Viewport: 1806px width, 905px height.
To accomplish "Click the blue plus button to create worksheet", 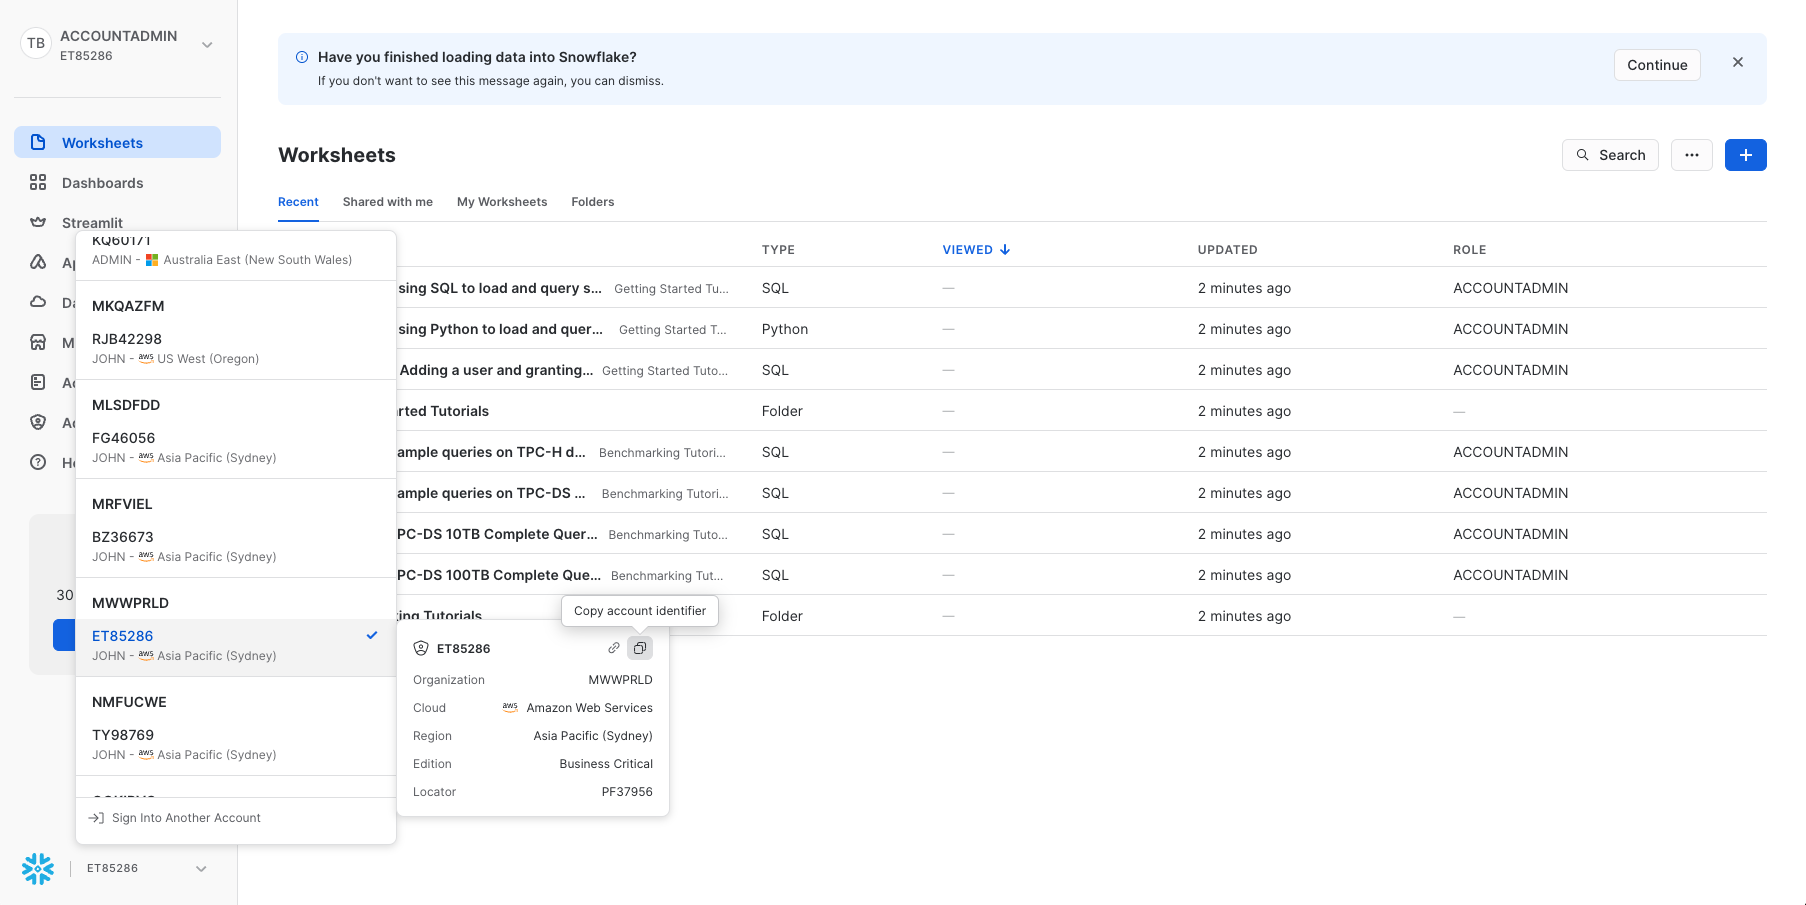I will point(1745,155).
